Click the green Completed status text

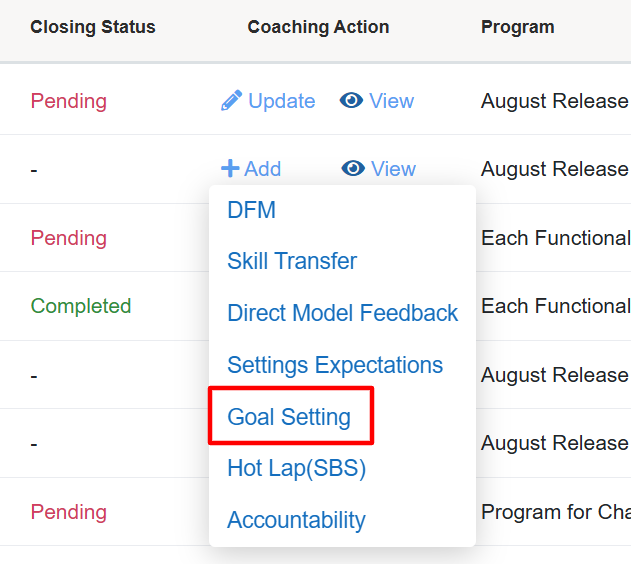coord(81,306)
